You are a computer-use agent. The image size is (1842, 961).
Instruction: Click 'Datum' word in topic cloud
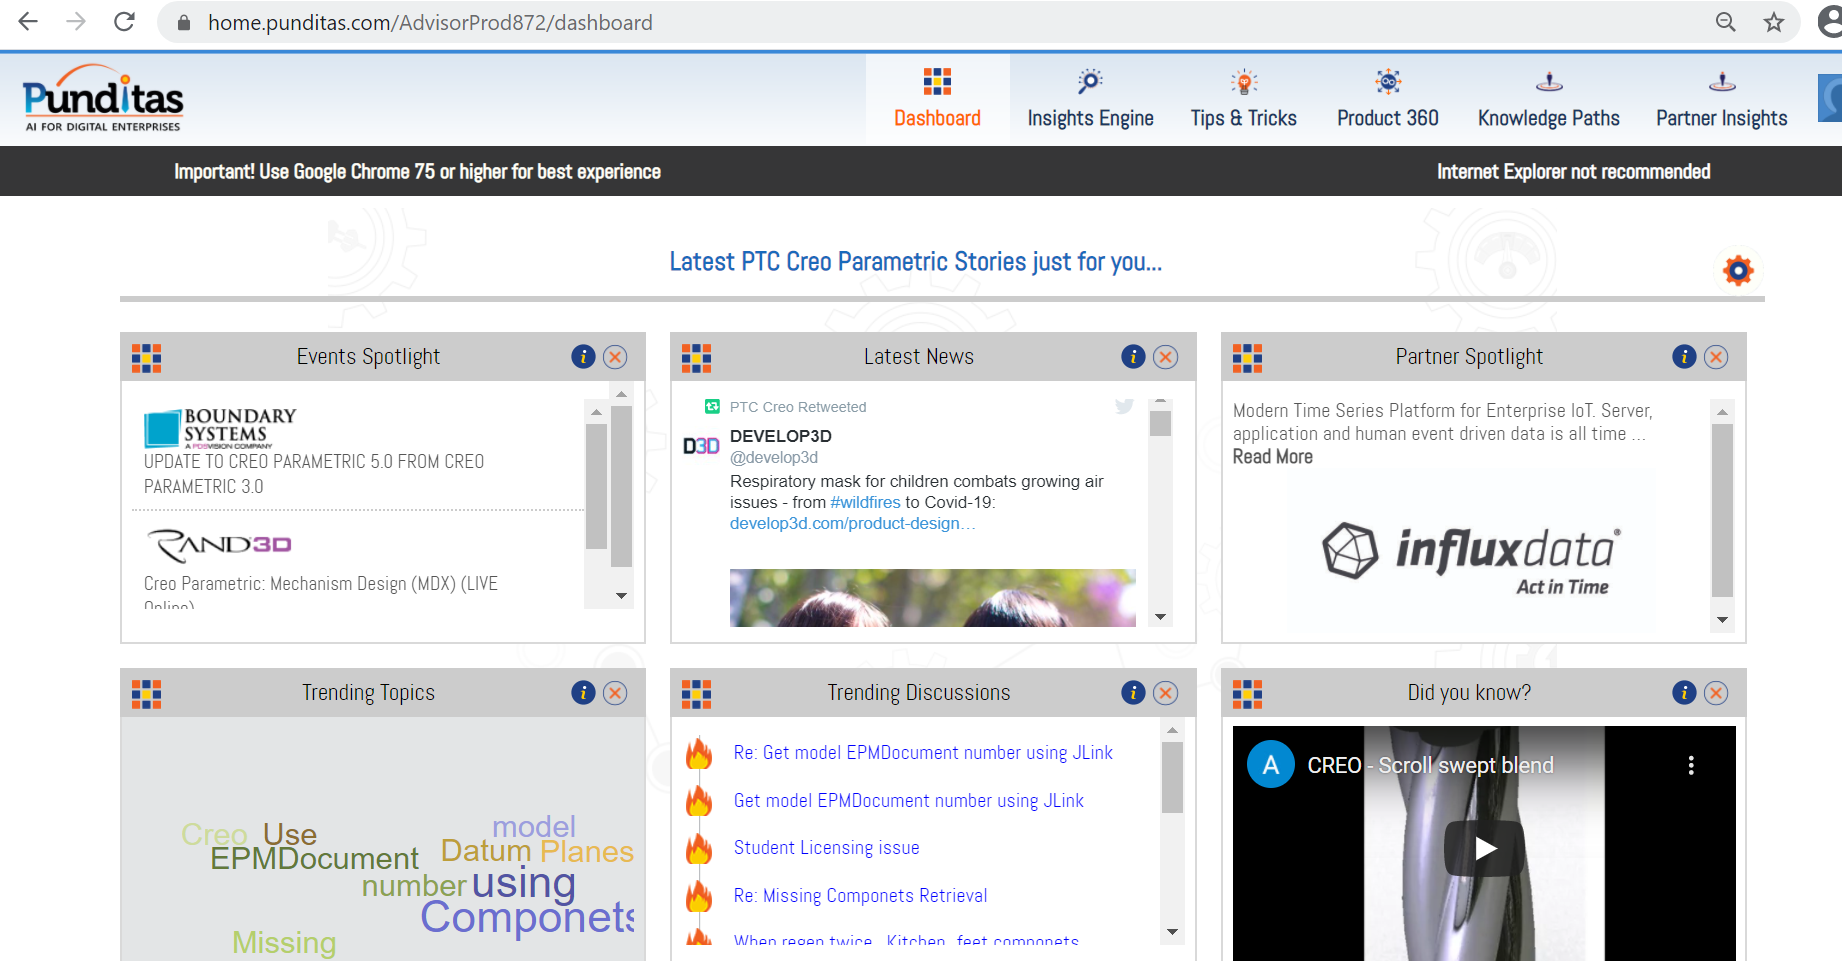tap(486, 851)
